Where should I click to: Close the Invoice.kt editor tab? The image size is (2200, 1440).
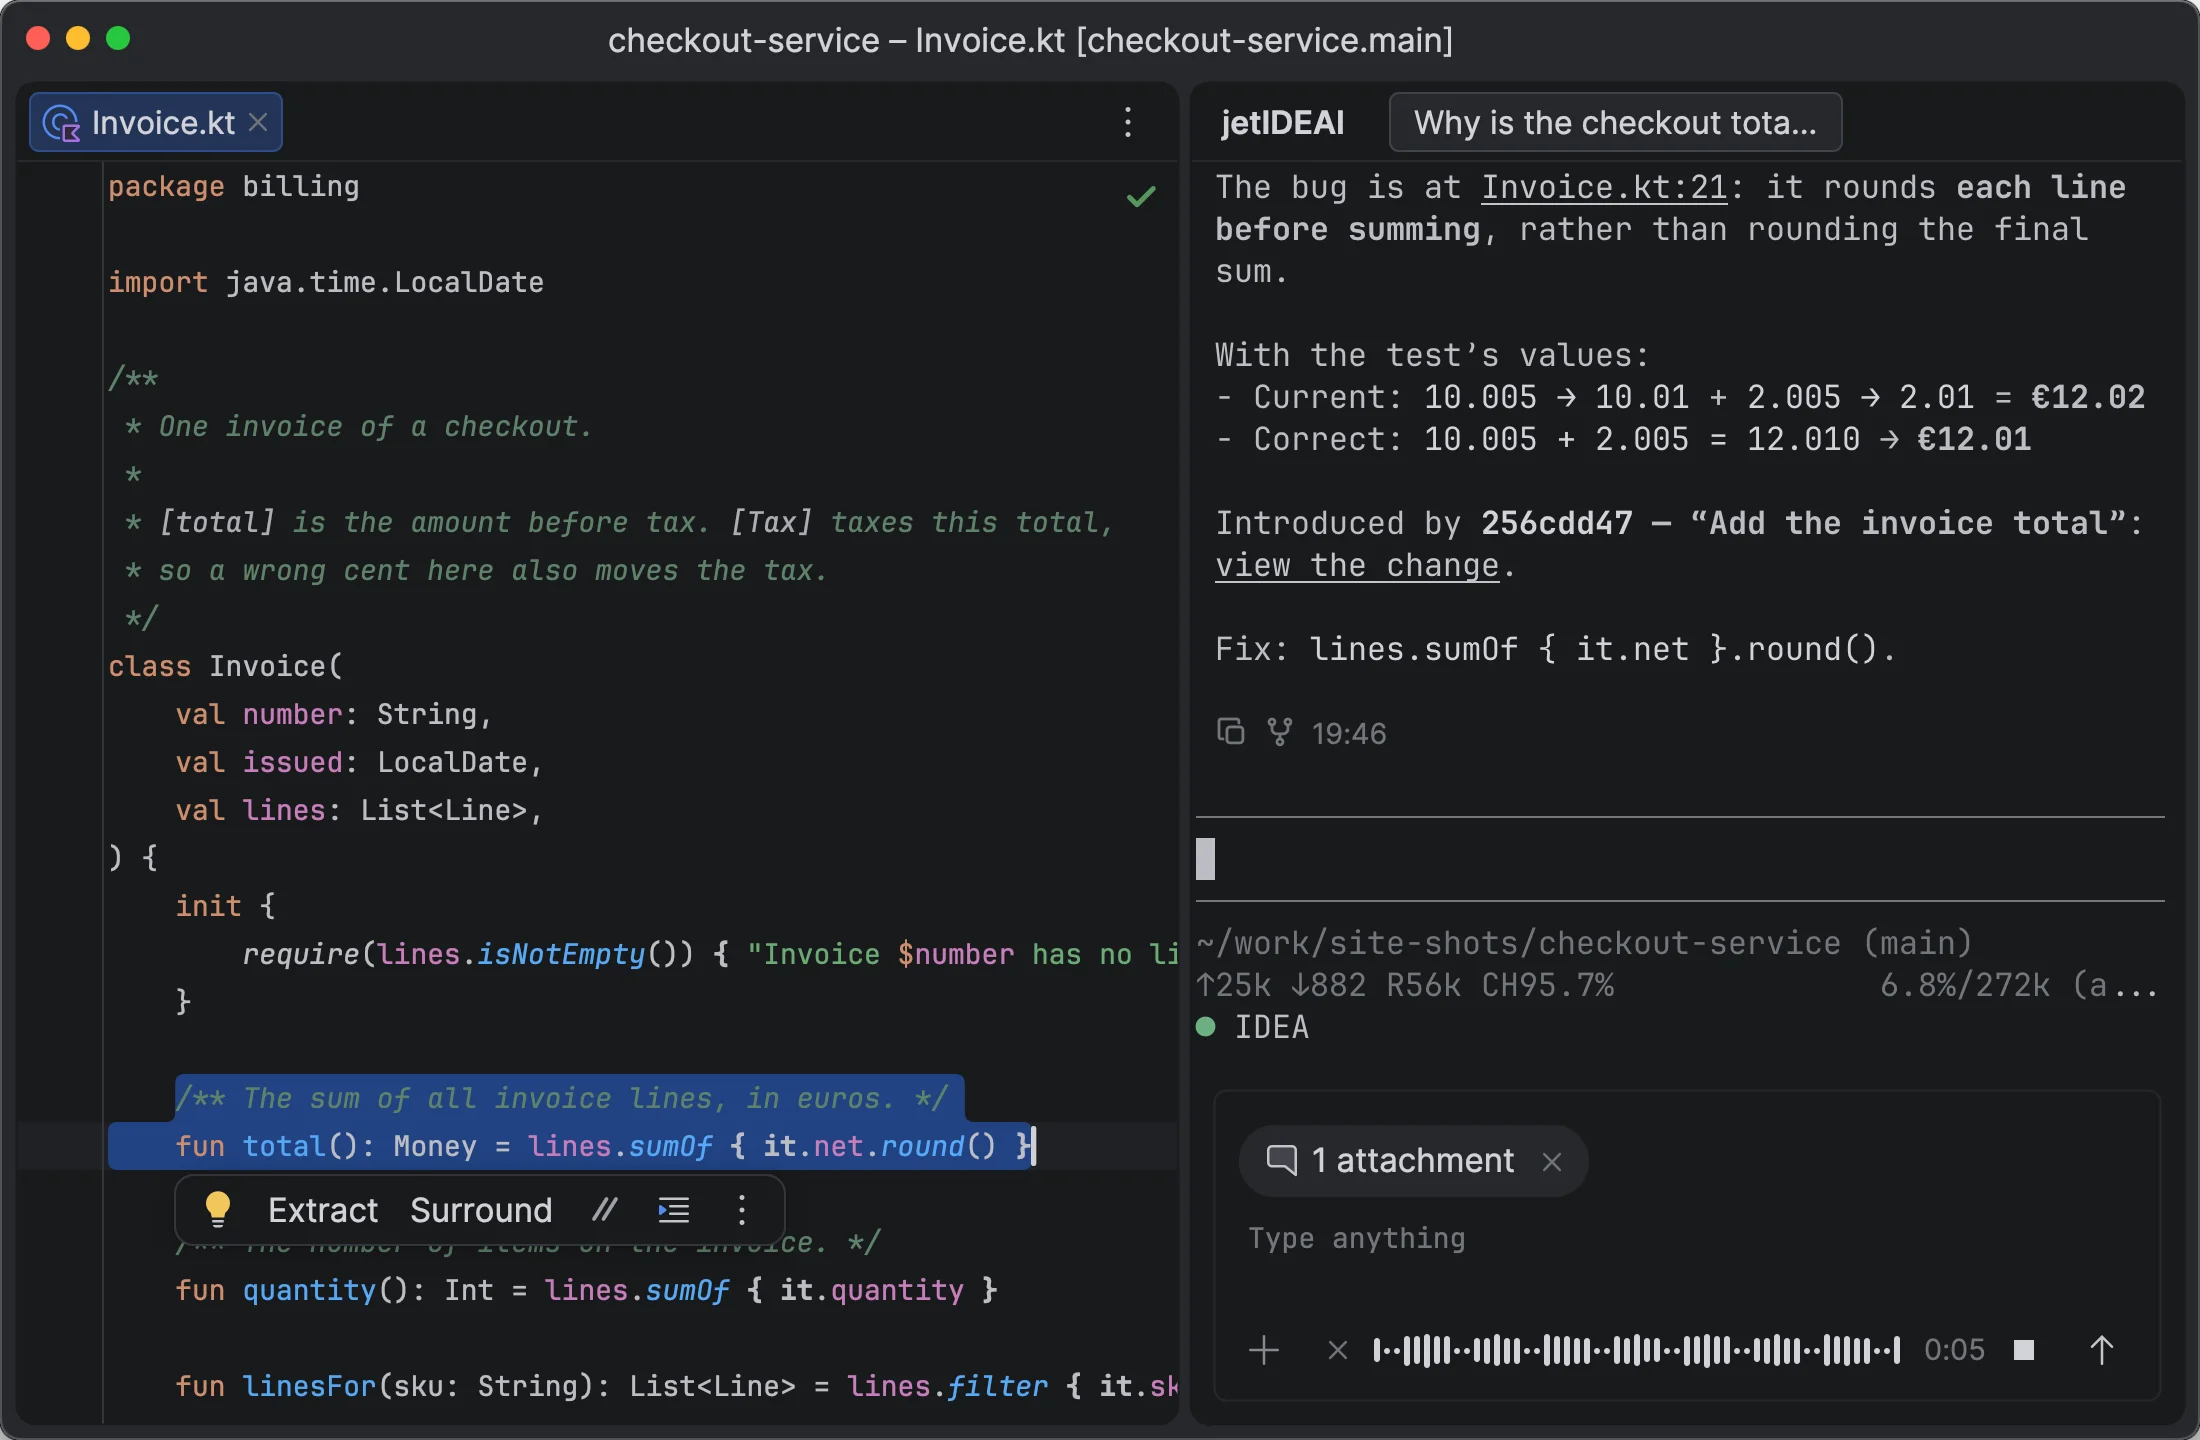pyautogui.click(x=258, y=122)
